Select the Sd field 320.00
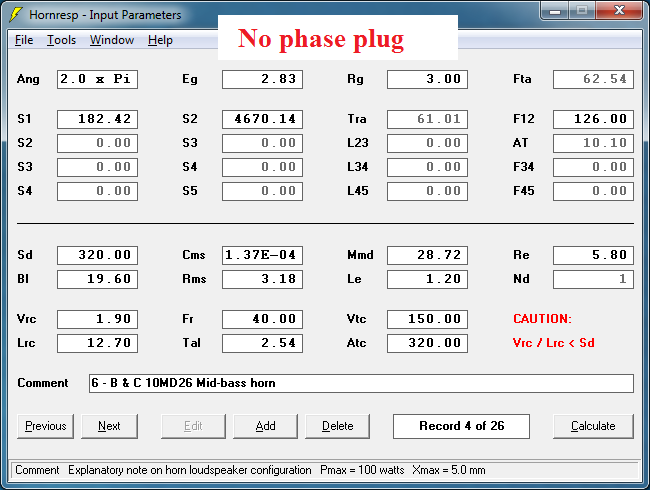Screen dimensions: 651x492 click(97, 255)
